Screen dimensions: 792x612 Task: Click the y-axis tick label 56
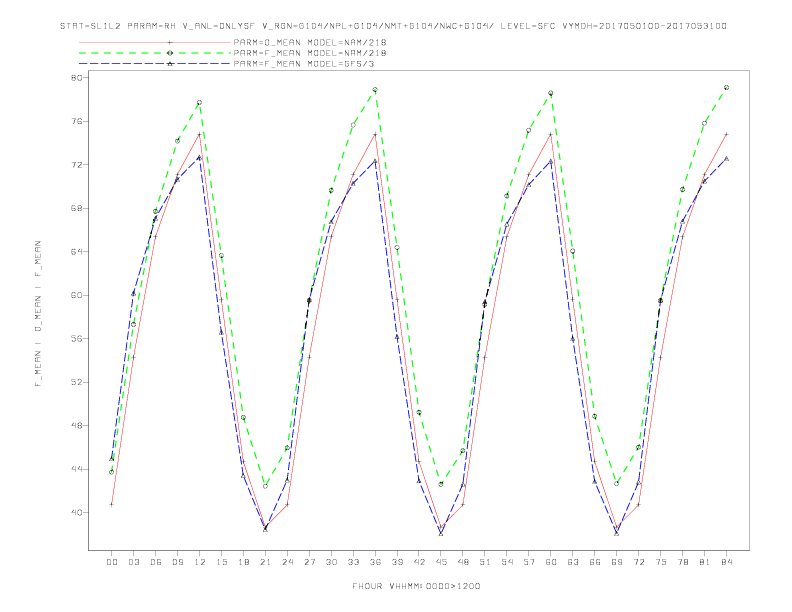click(x=77, y=338)
